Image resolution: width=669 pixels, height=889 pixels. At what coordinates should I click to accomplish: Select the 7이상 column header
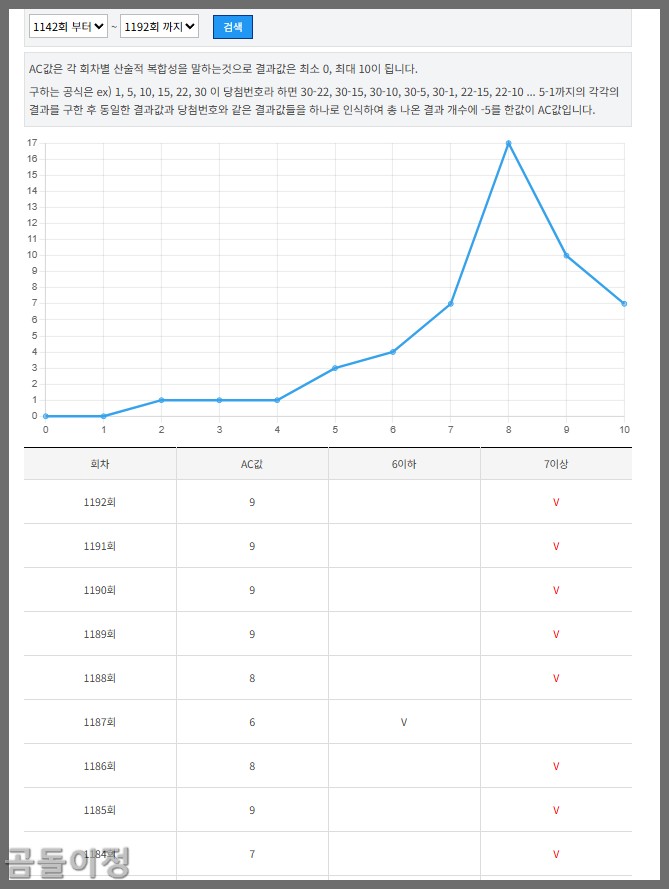pyautogui.click(x=556, y=464)
